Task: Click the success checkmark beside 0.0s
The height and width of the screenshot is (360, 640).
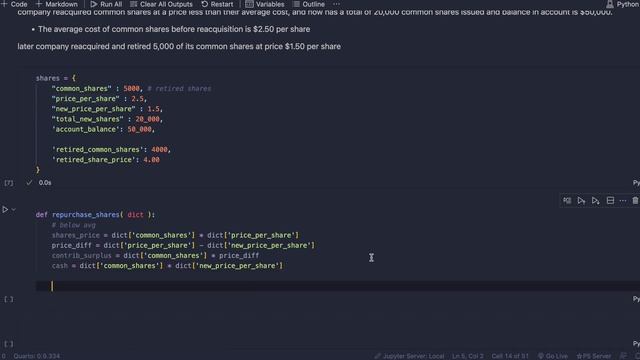Action: pos(29,183)
